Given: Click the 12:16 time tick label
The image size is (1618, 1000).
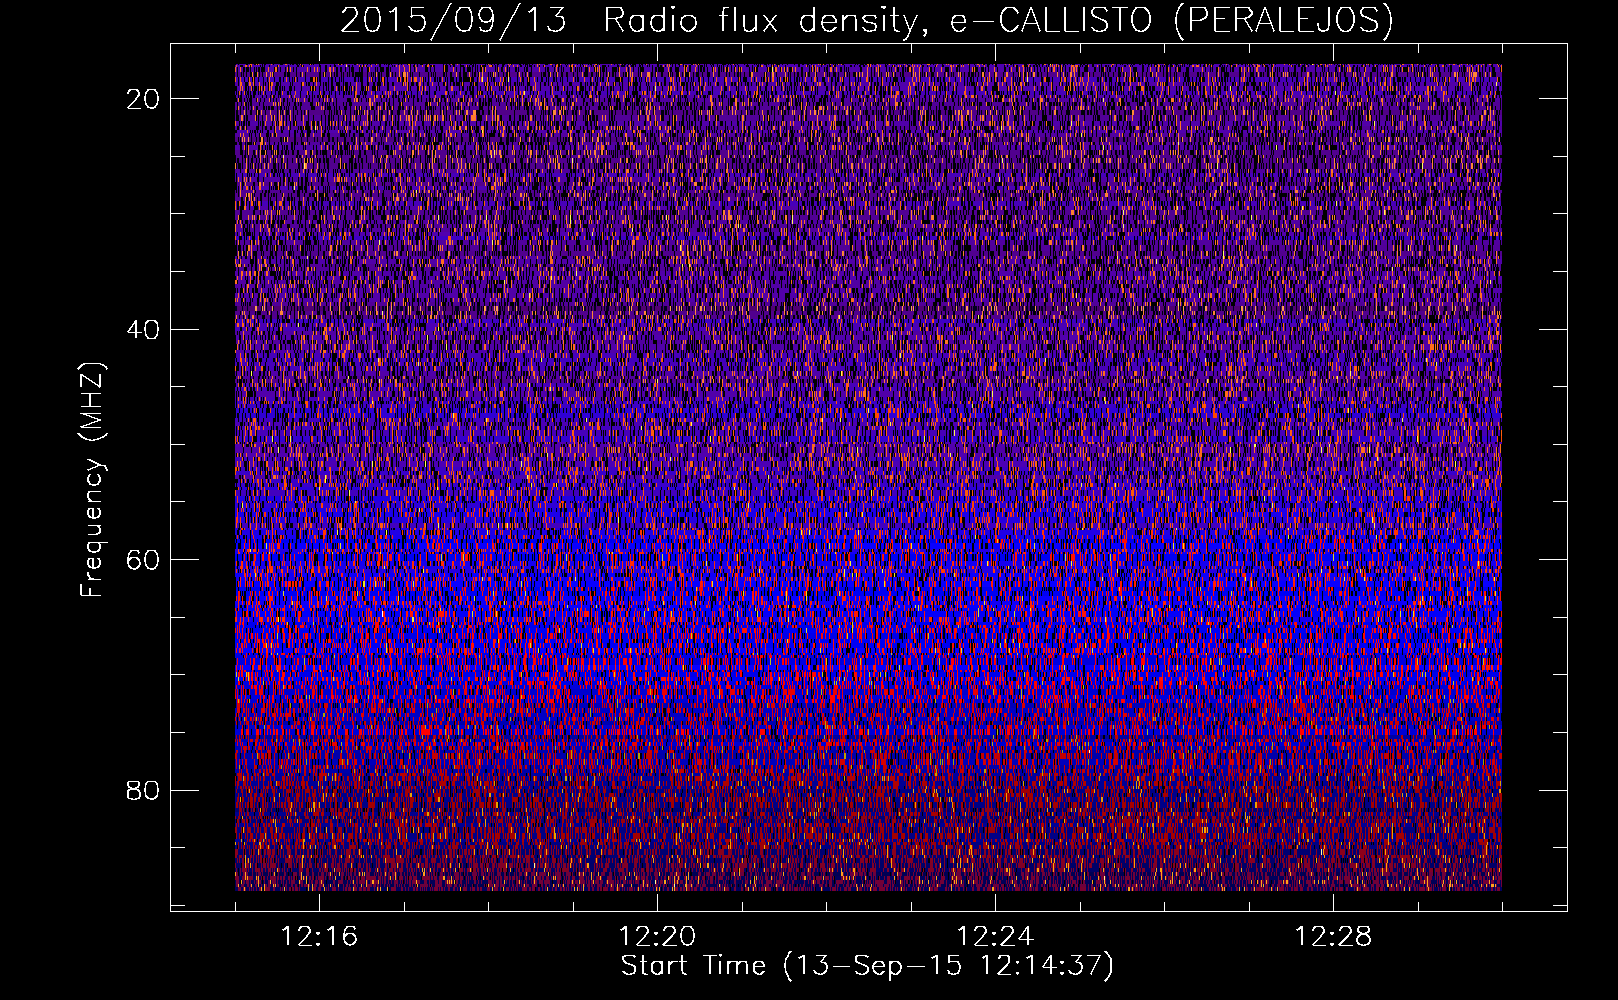Looking at the screenshot, I should click(319, 937).
